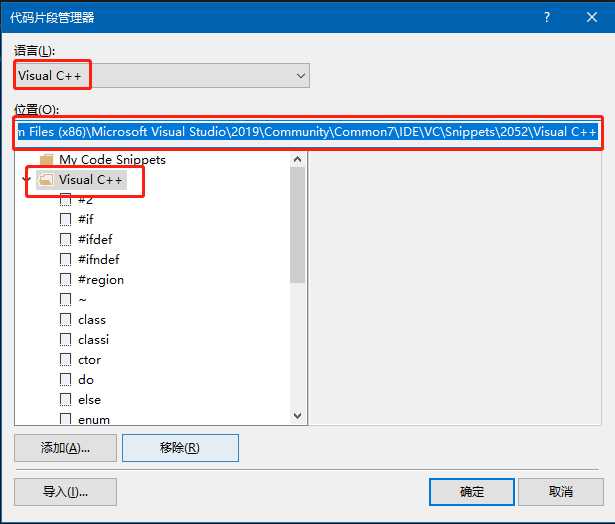The image size is (615, 524).
Task: Click the #ifndef snippet file icon
Action: (x=66, y=259)
